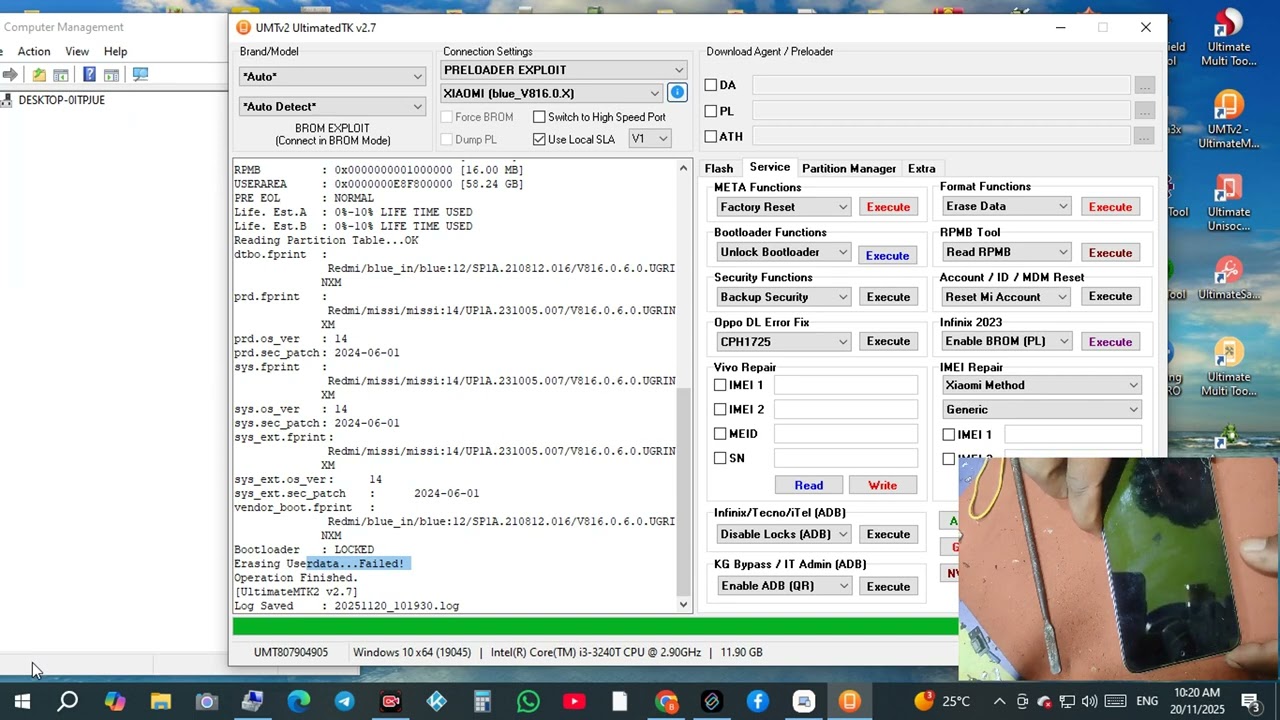
Task: Click Vivo Repair Write button
Action: [882, 485]
